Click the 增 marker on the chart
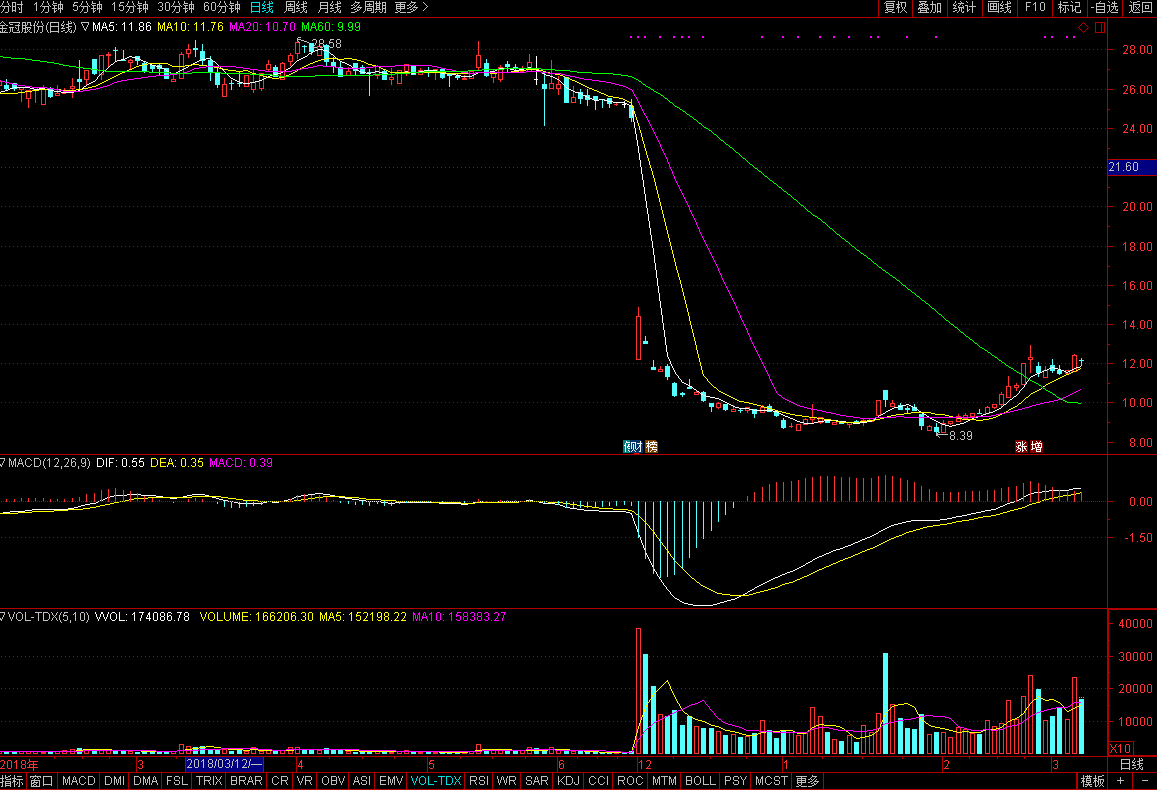Viewport: 1157px width, 790px height. [1037, 447]
